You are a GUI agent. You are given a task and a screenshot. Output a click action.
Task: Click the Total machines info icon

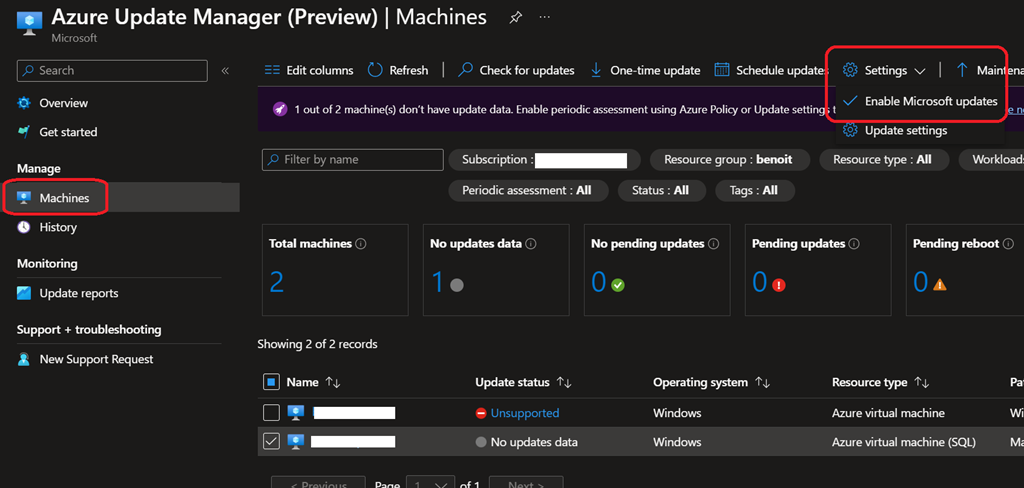click(x=361, y=244)
